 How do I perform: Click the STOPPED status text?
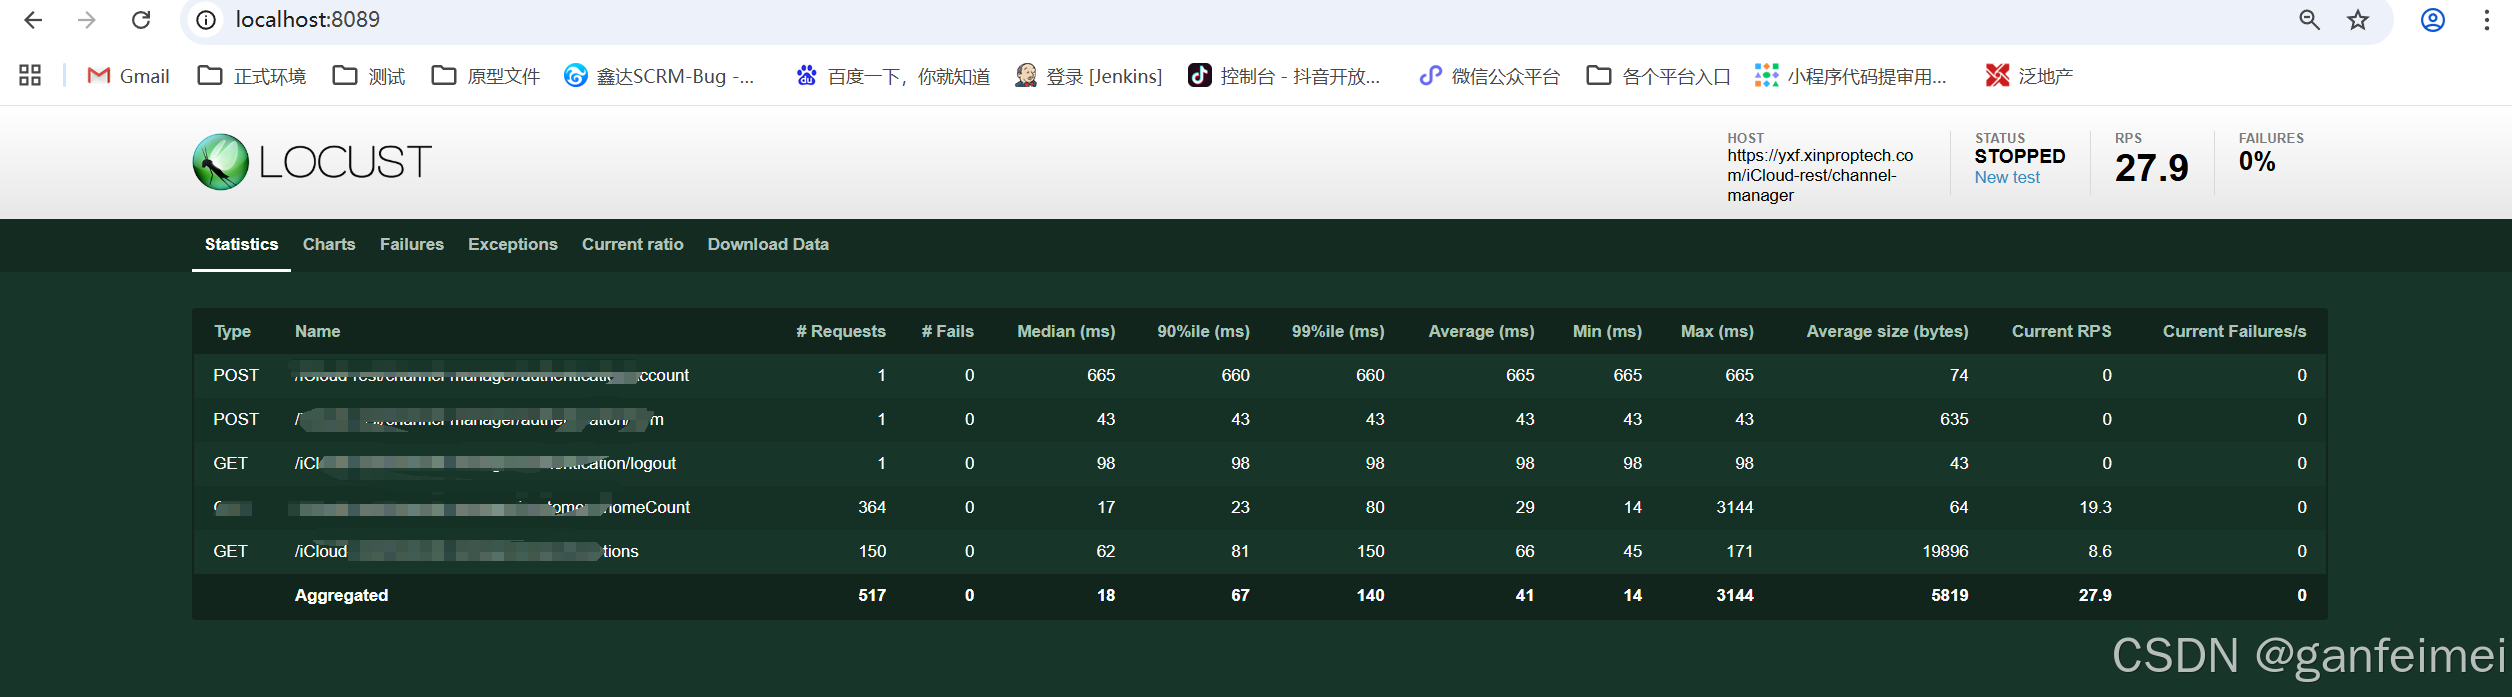coord(2019,156)
